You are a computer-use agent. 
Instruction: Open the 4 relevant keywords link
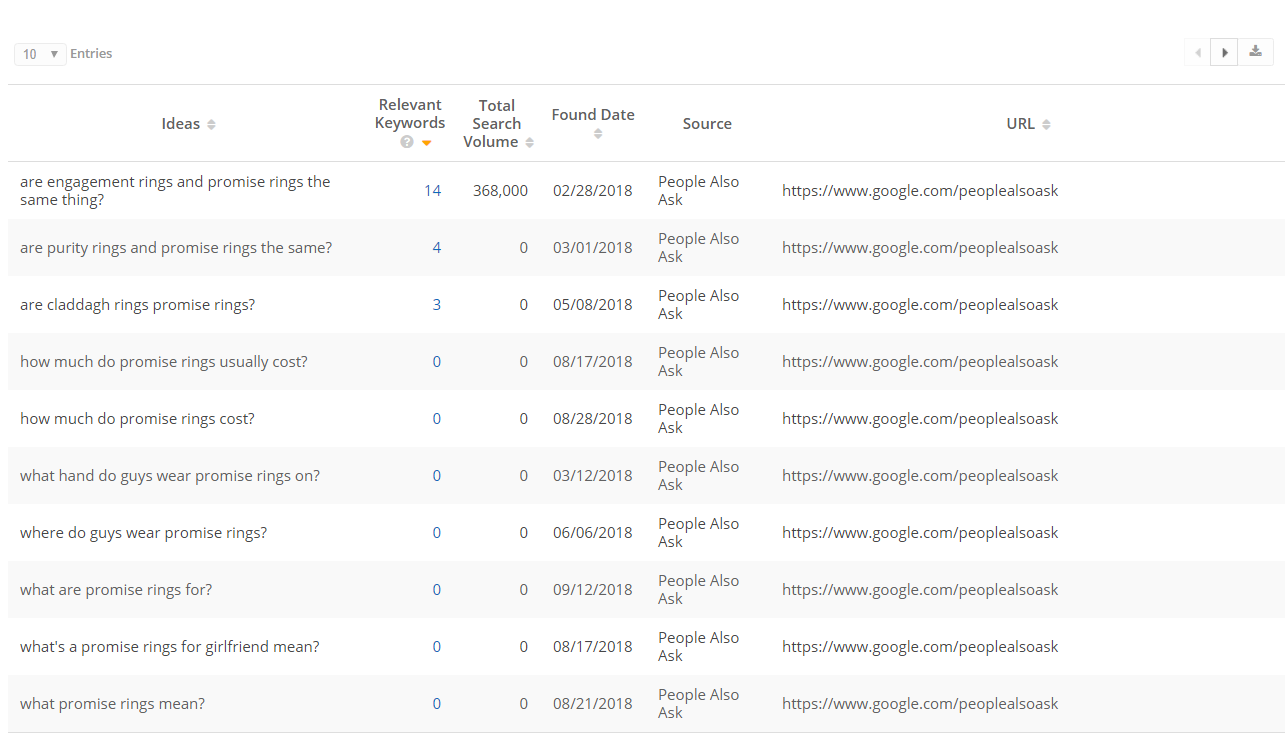[x=437, y=247]
